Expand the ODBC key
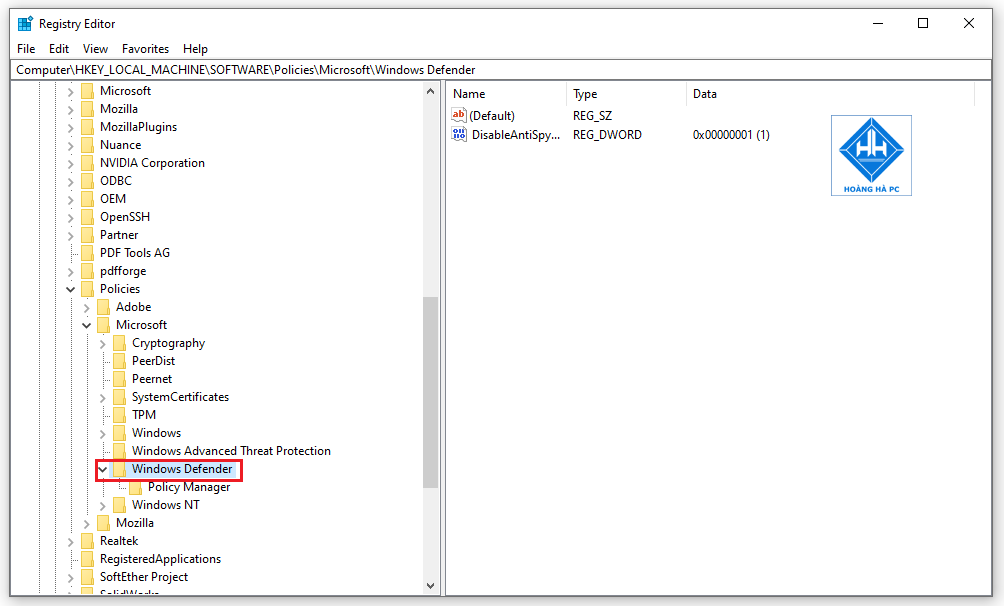The height and width of the screenshot is (606, 1004). point(71,182)
